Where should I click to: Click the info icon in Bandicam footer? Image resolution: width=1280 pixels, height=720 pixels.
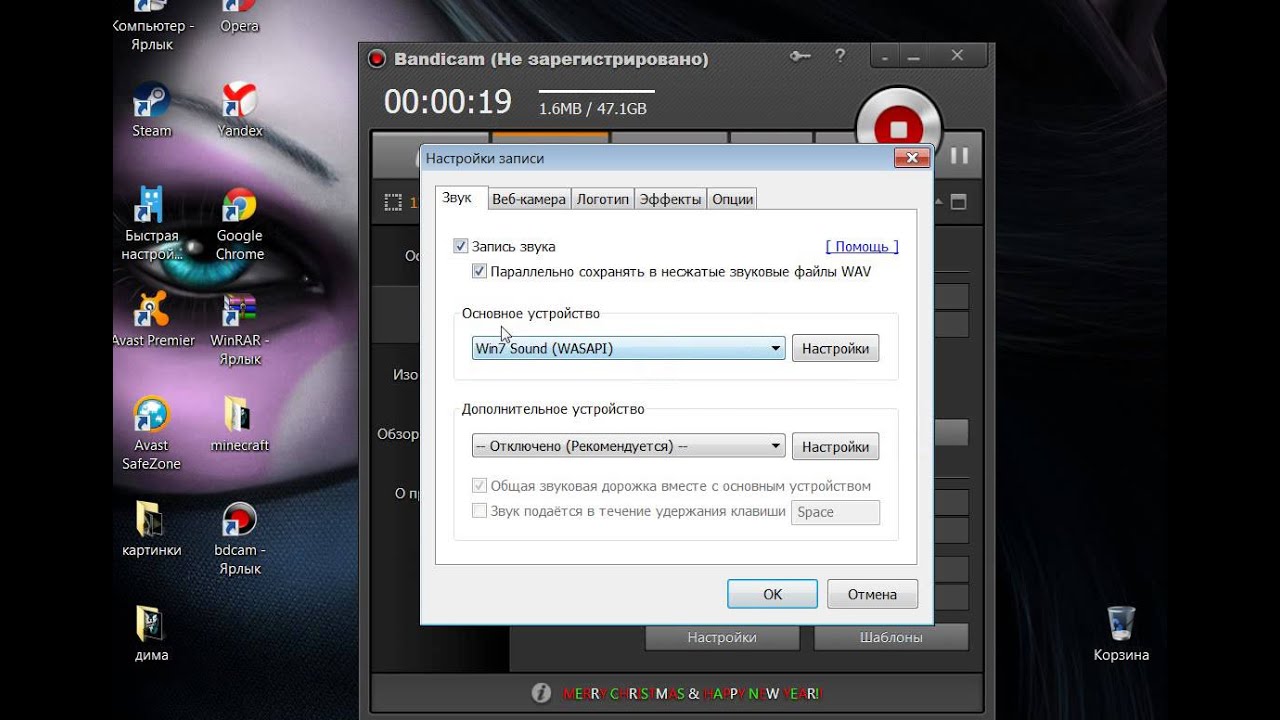point(541,692)
